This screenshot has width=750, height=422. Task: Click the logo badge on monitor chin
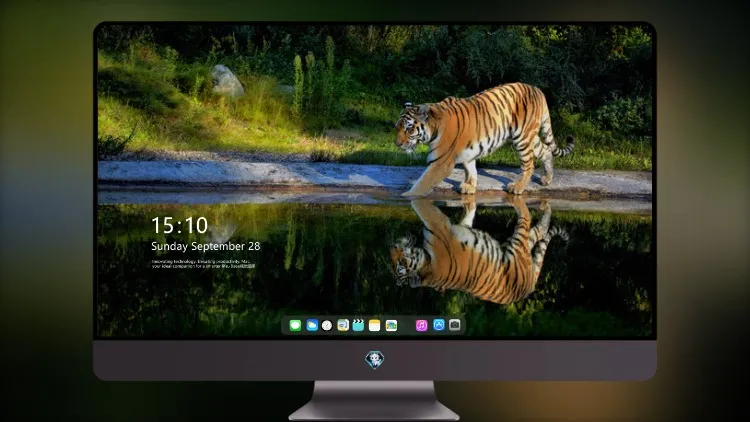pyautogui.click(x=375, y=360)
